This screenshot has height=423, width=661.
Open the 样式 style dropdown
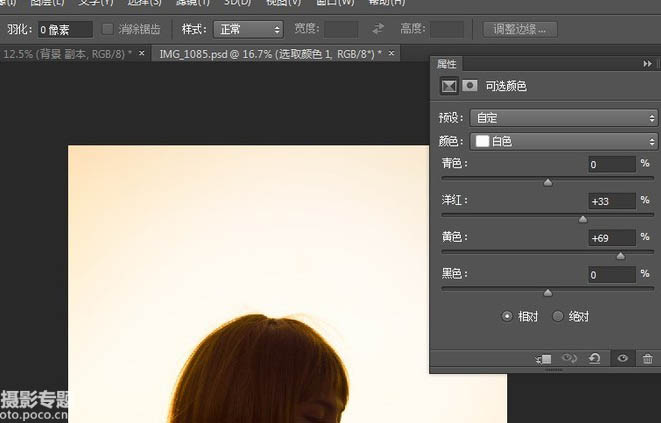click(248, 29)
